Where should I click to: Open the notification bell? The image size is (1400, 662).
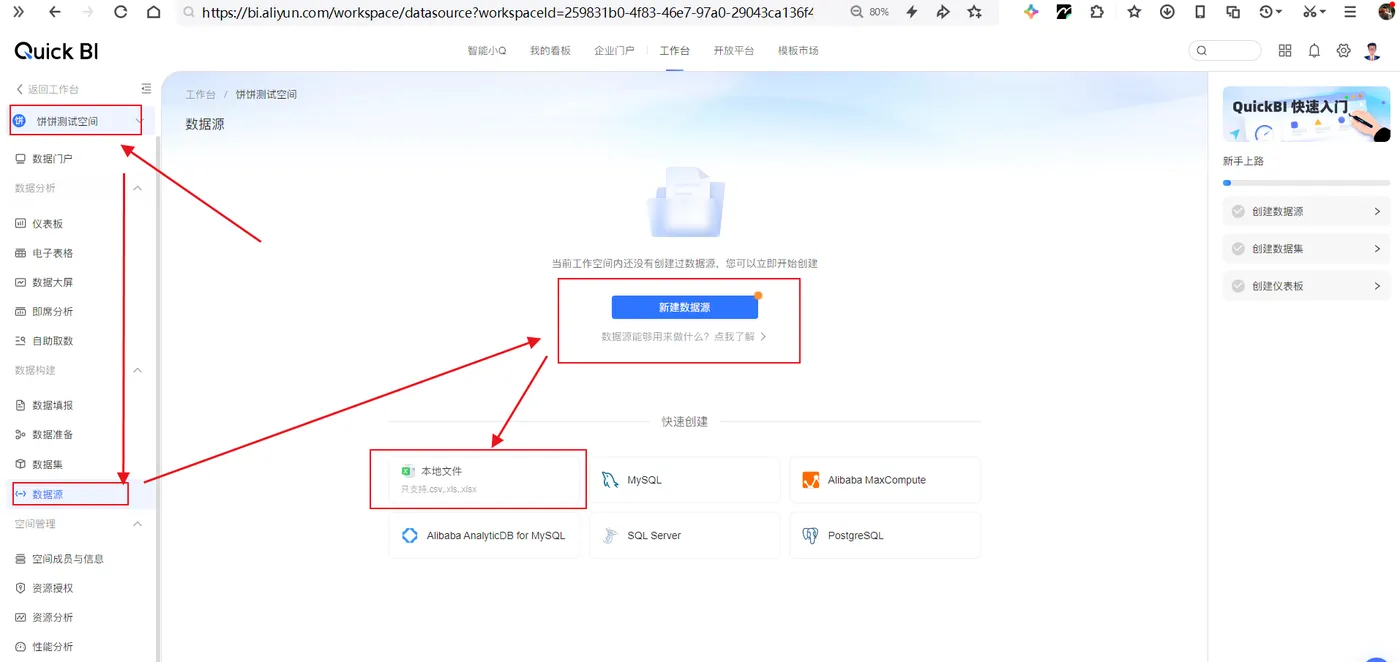(1314, 51)
